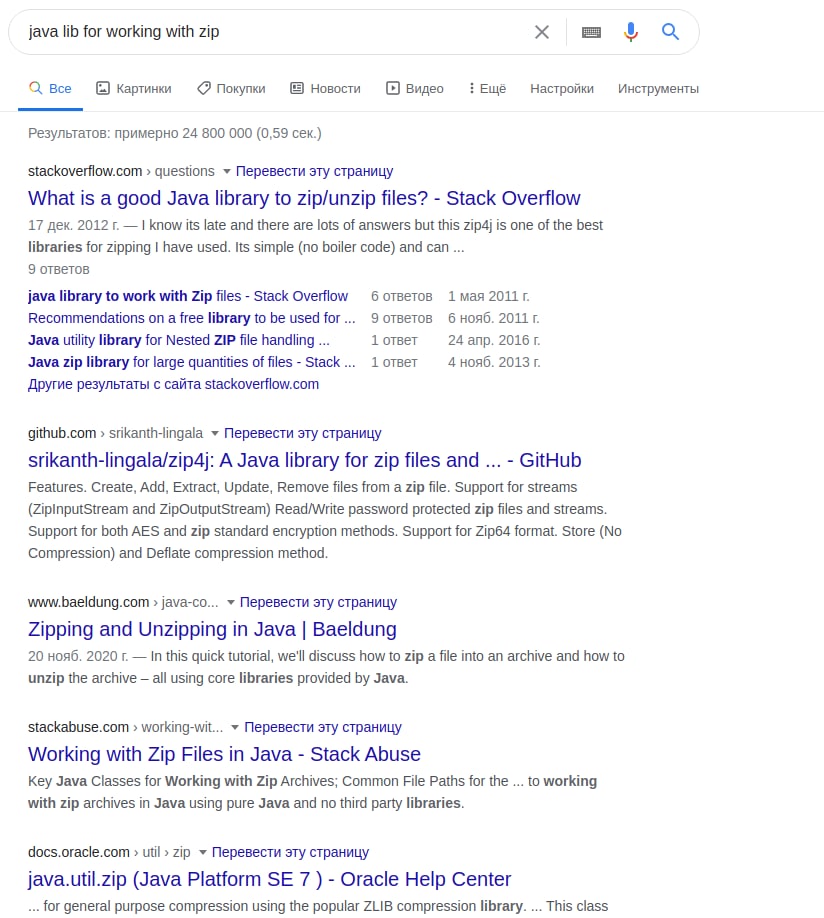Click the '6 нояб. 2011 г.' date text
The width and height of the screenshot is (824, 918).
tap(493, 318)
